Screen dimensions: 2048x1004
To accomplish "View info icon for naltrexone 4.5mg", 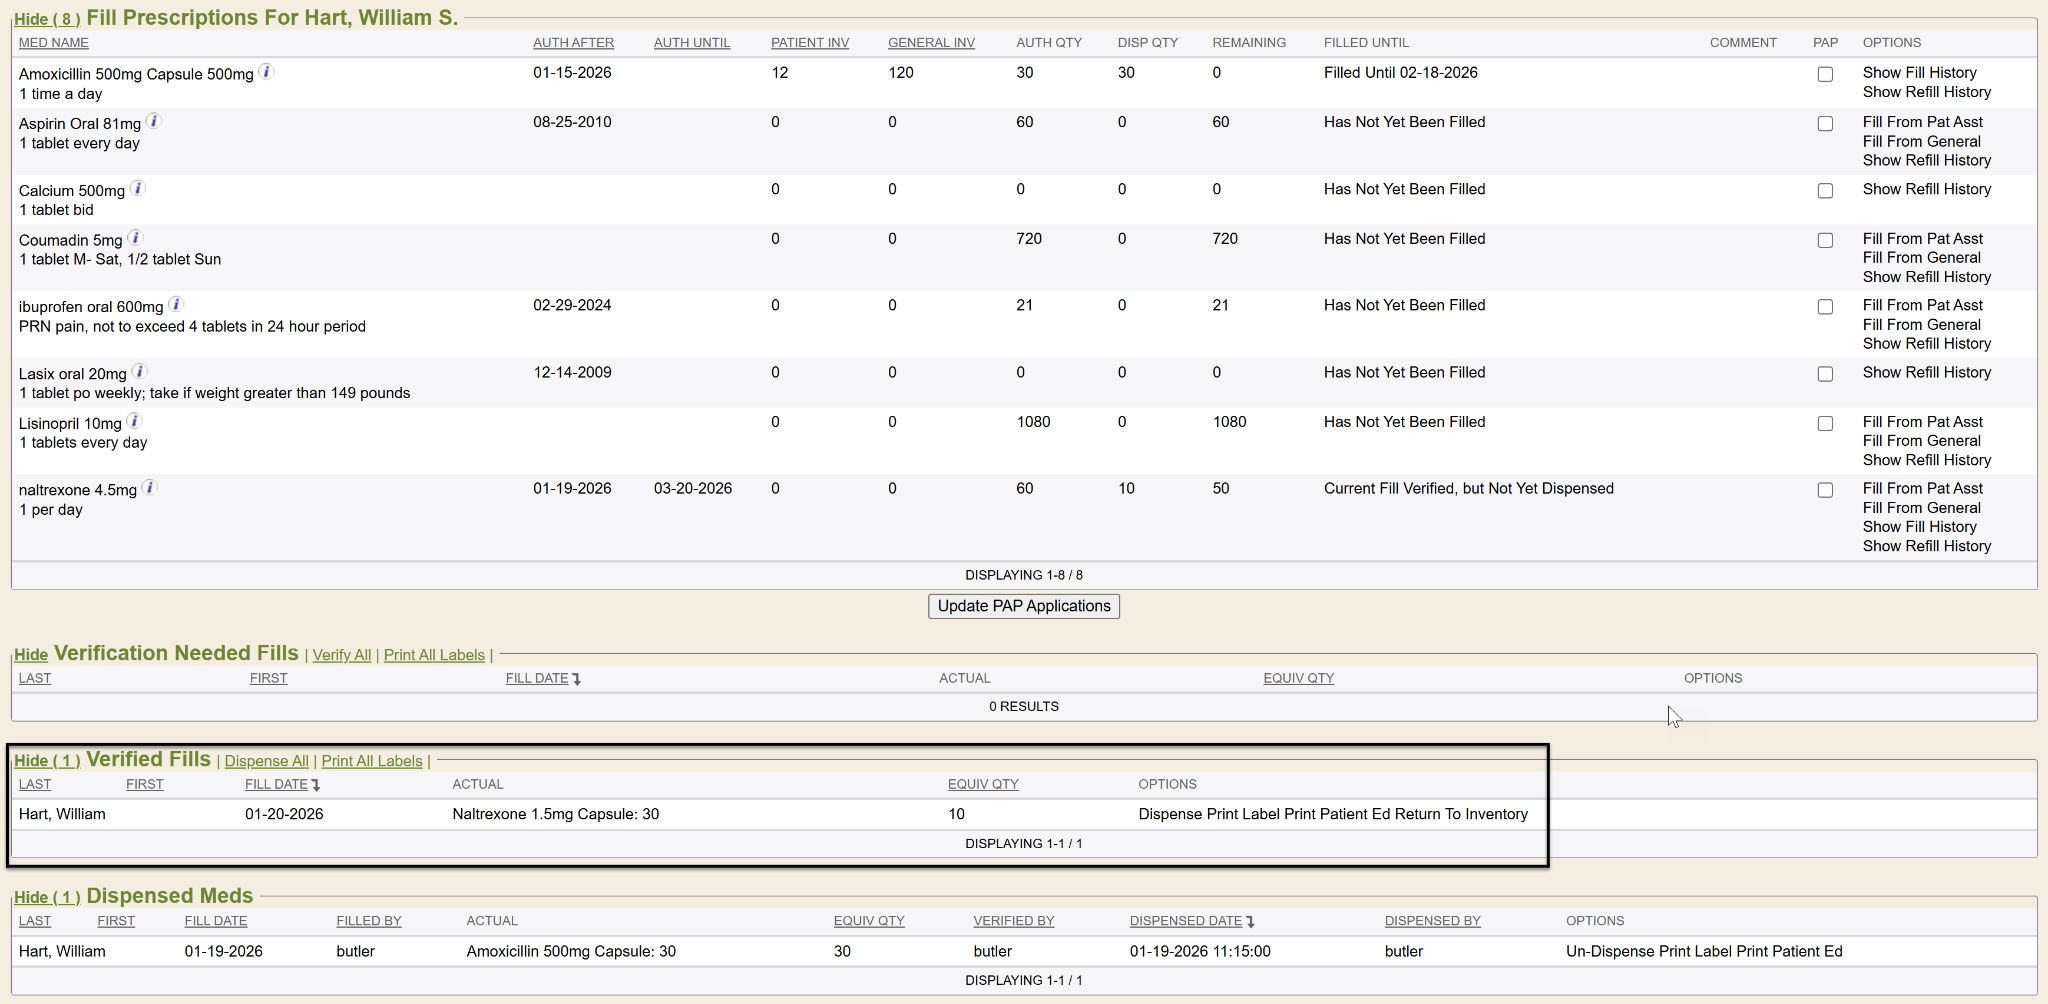I will pos(150,487).
